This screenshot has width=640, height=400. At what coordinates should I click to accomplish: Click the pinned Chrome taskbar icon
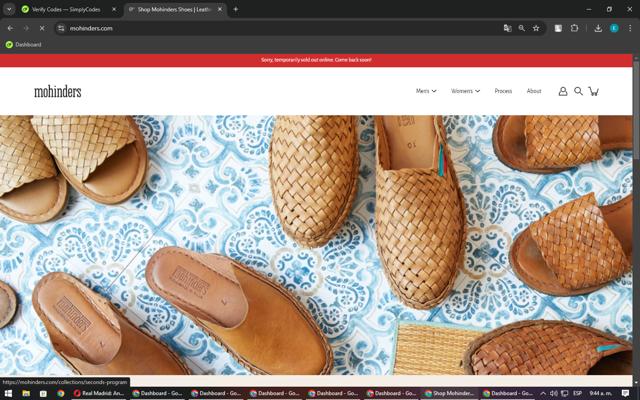[x=60, y=393]
